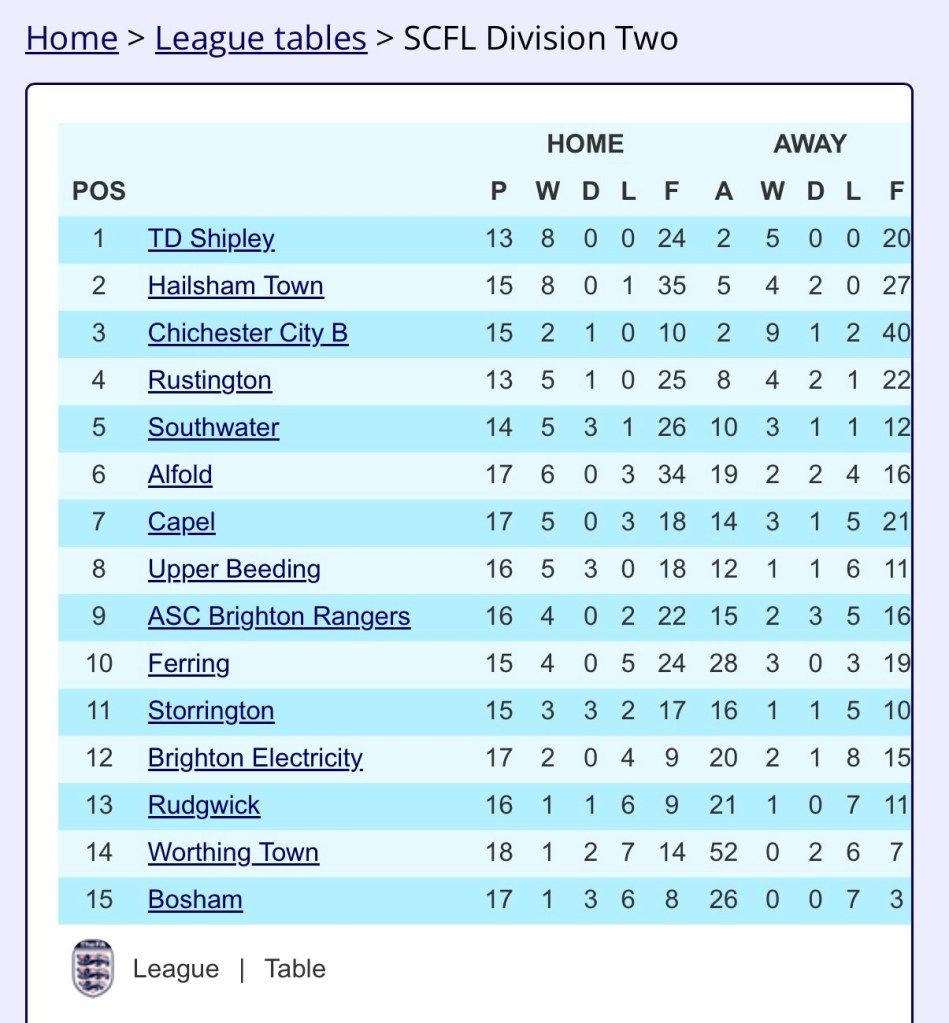View Southwater team details

214,427
